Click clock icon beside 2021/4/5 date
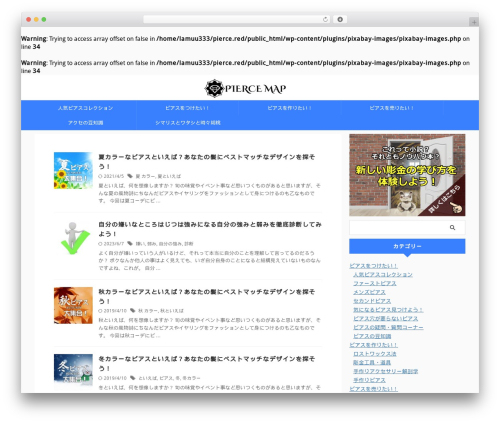500x423 pixels. [100, 176]
